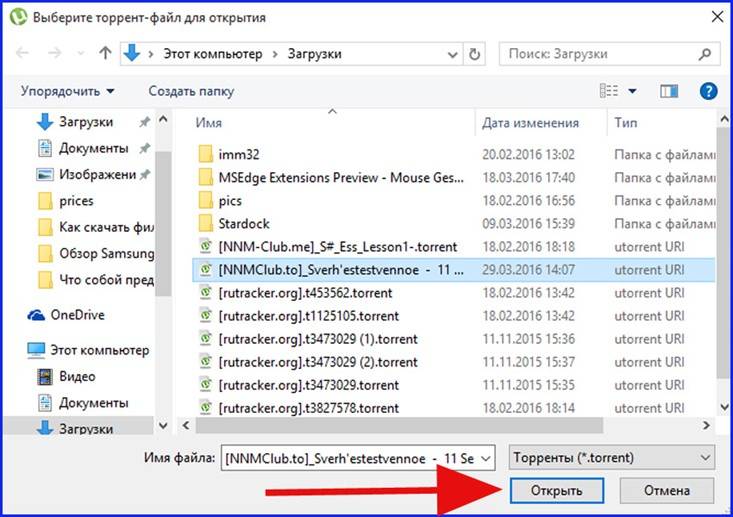Select Этот компьютер in navigation pane
Viewport: 733px width, 517px height.
tap(88, 350)
